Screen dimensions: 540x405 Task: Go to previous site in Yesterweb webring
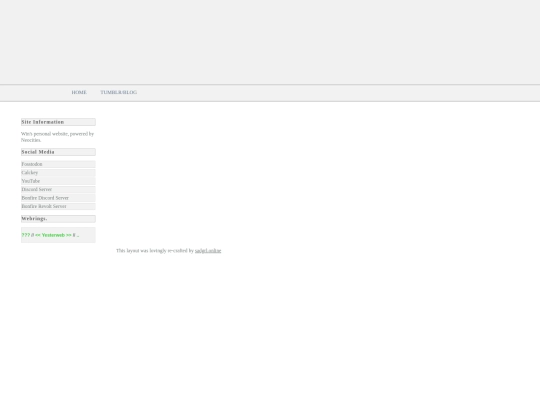point(38,235)
